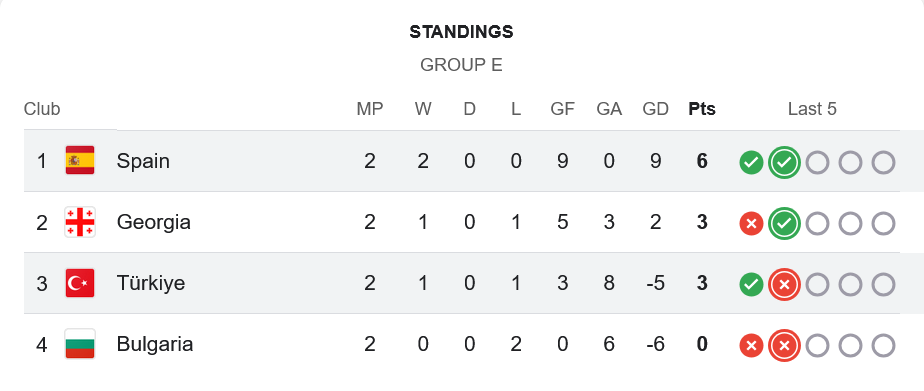
Task: Select Georgia's red loss result icon
Action: (x=751, y=224)
